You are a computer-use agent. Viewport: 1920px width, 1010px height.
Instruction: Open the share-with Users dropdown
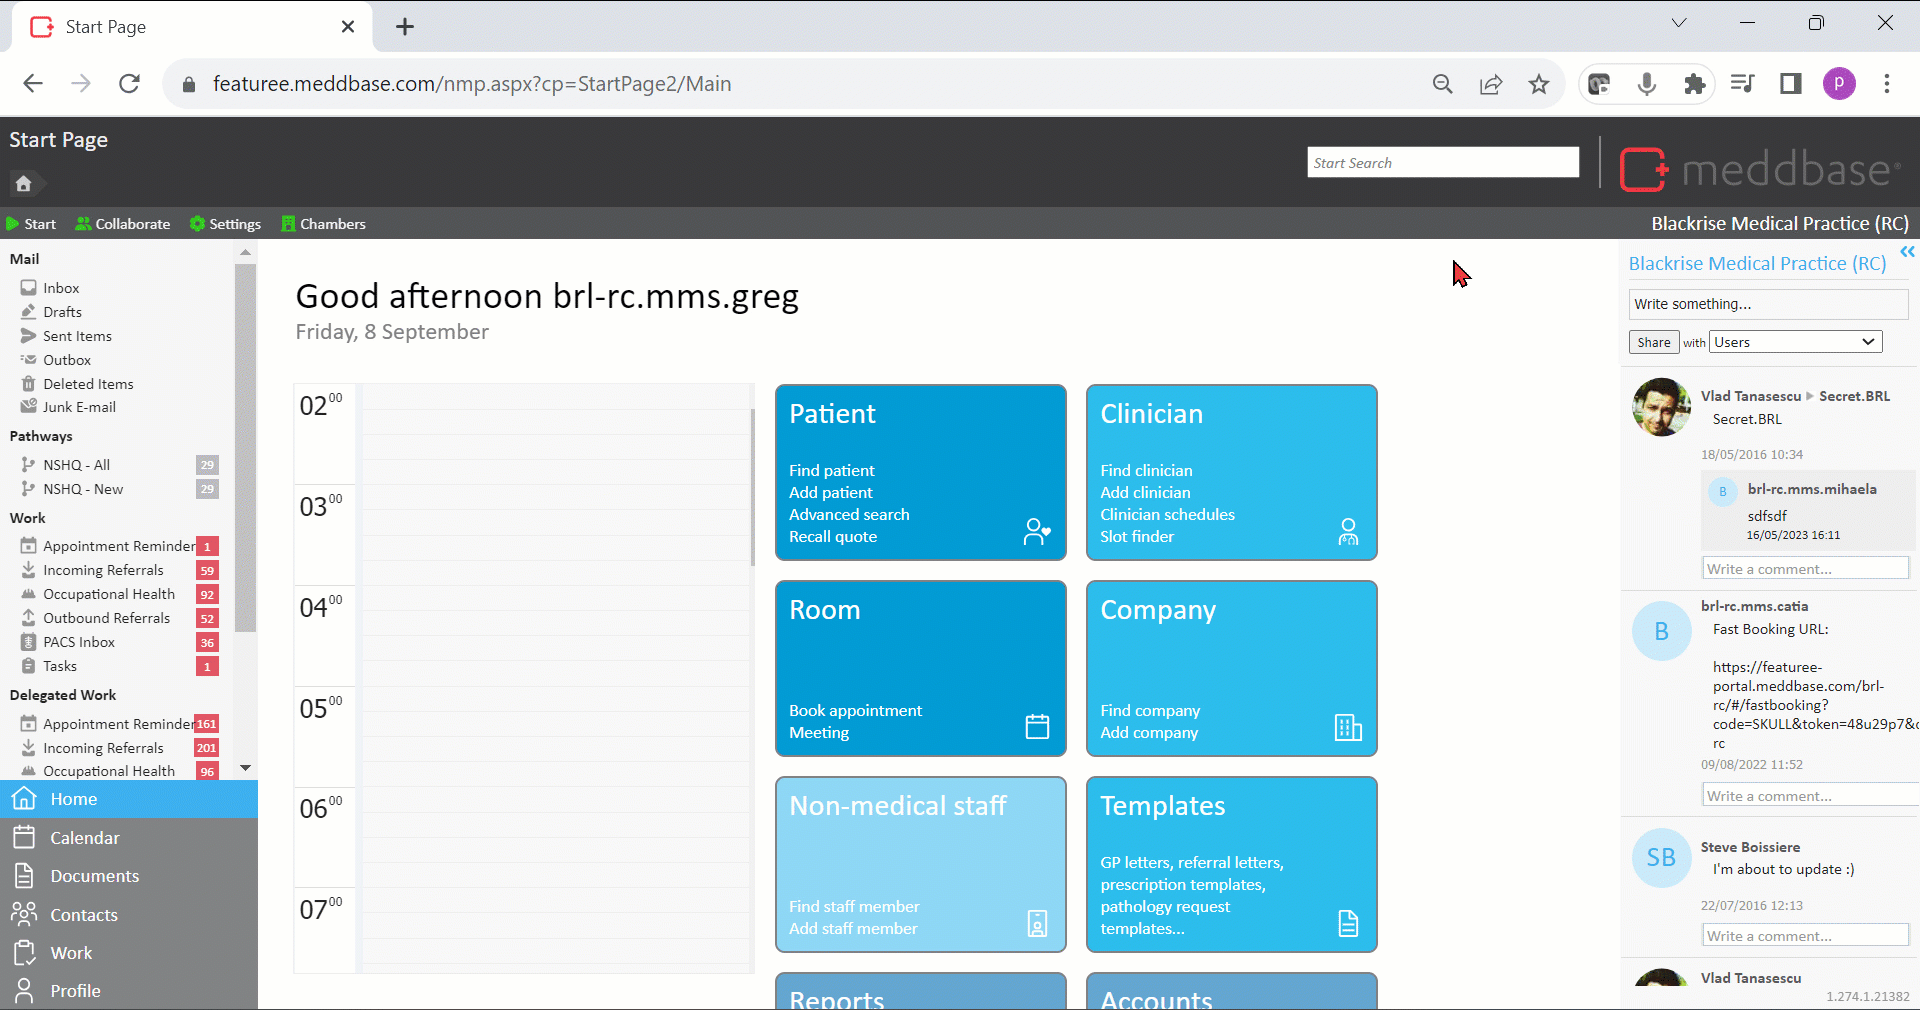pyautogui.click(x=1795, y=342)
